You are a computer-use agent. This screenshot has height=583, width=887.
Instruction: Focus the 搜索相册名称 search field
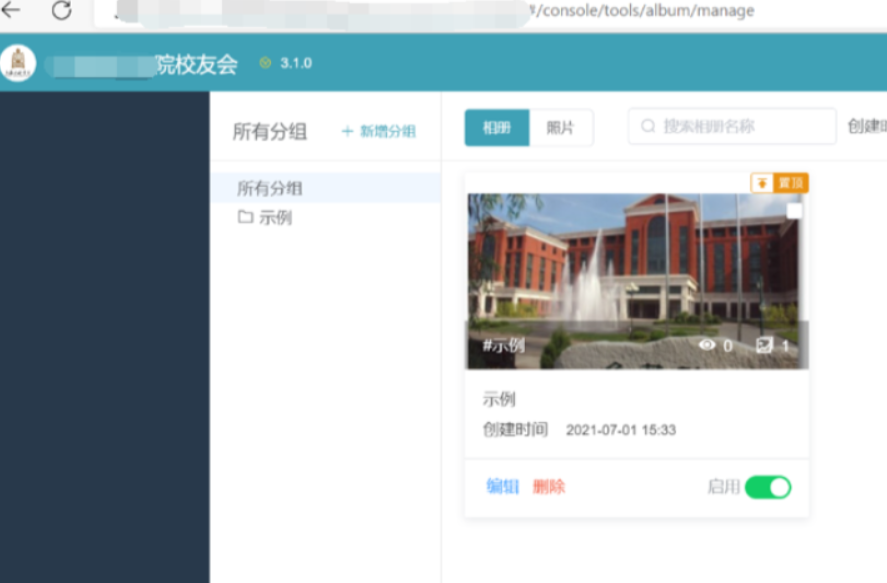(x=740, y=127)
